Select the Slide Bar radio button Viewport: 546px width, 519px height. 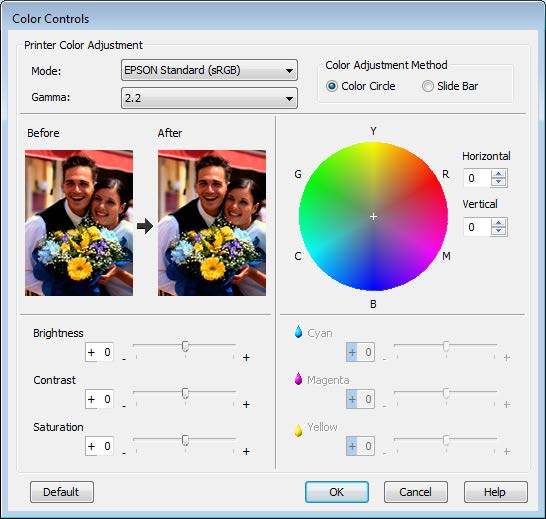point(428,86)
